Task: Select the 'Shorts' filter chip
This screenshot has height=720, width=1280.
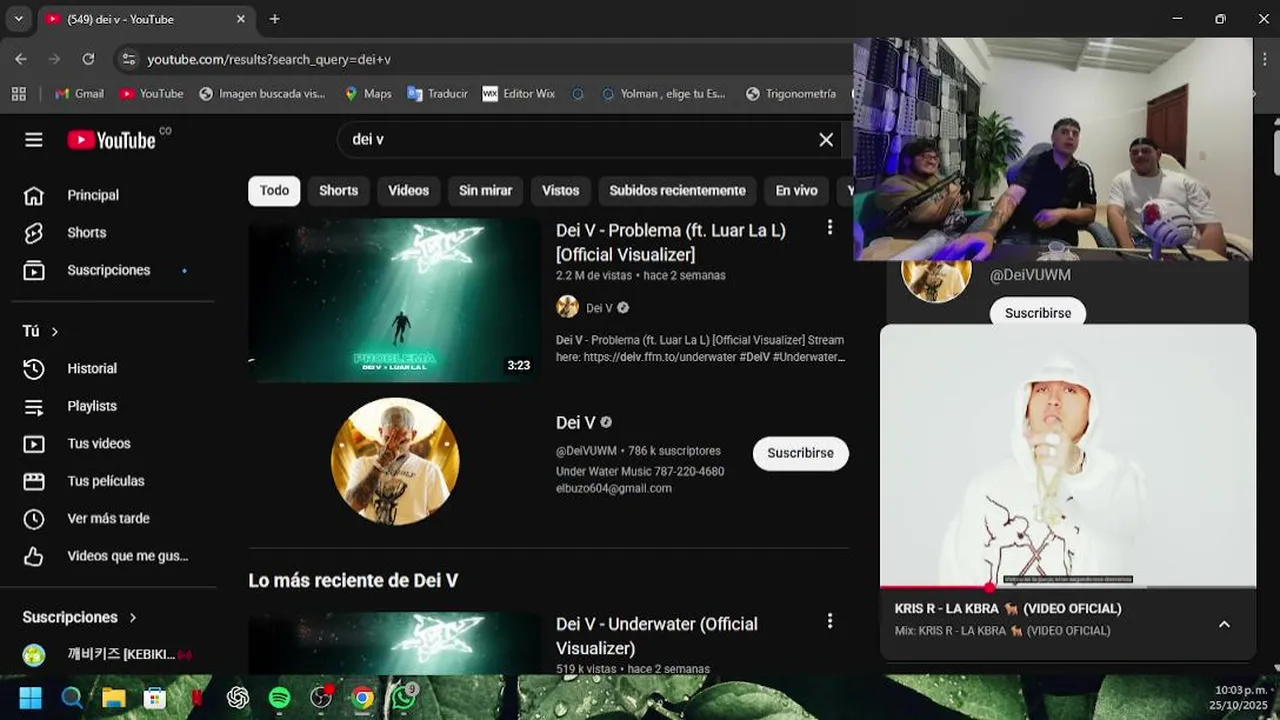Action: [338, 190]
